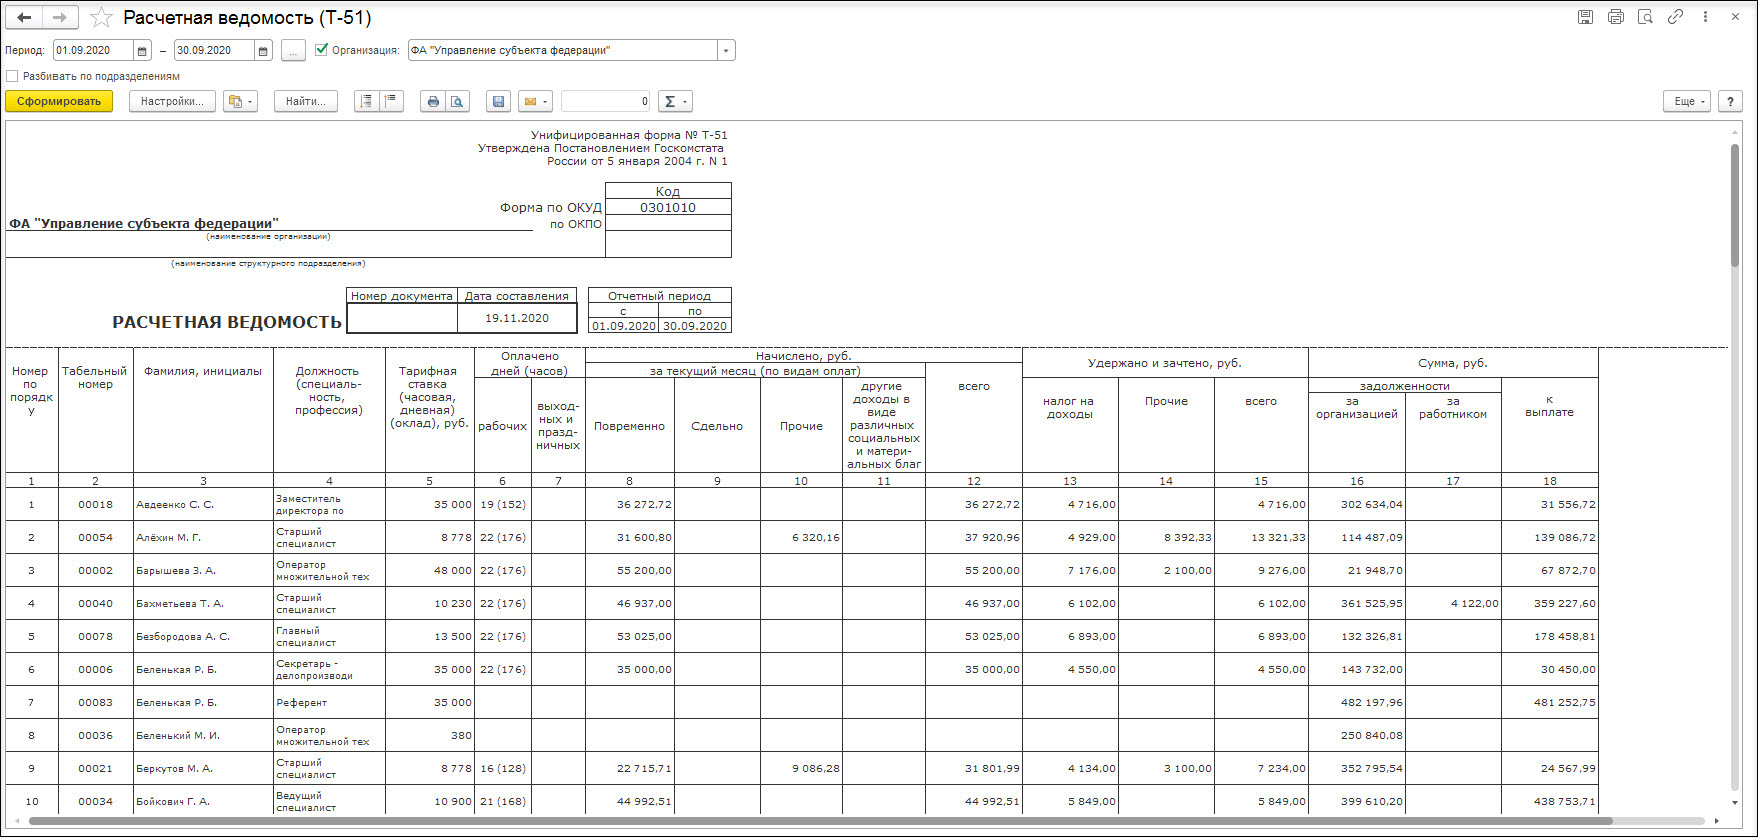Viewport: 1758px width, 838px height.
Task: Click the start period date field
Action: coord(93,51)
